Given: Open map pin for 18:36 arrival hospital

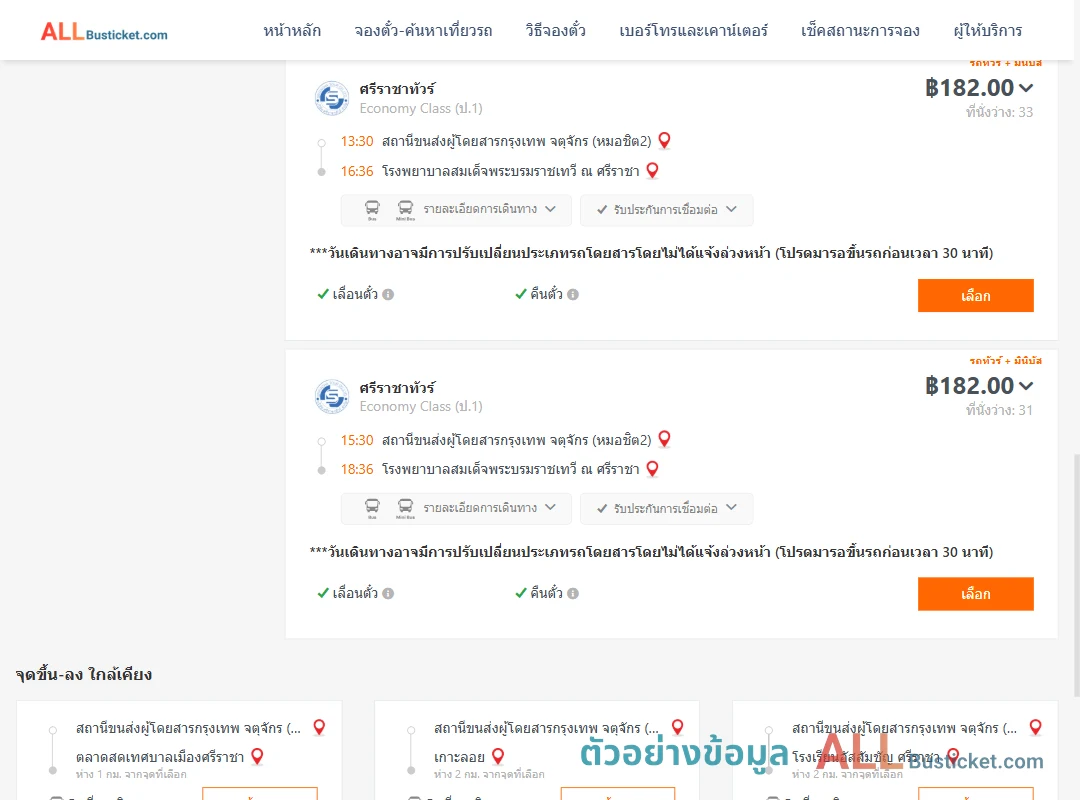Looking at the screenshot, I should click(x=652, y=469).
